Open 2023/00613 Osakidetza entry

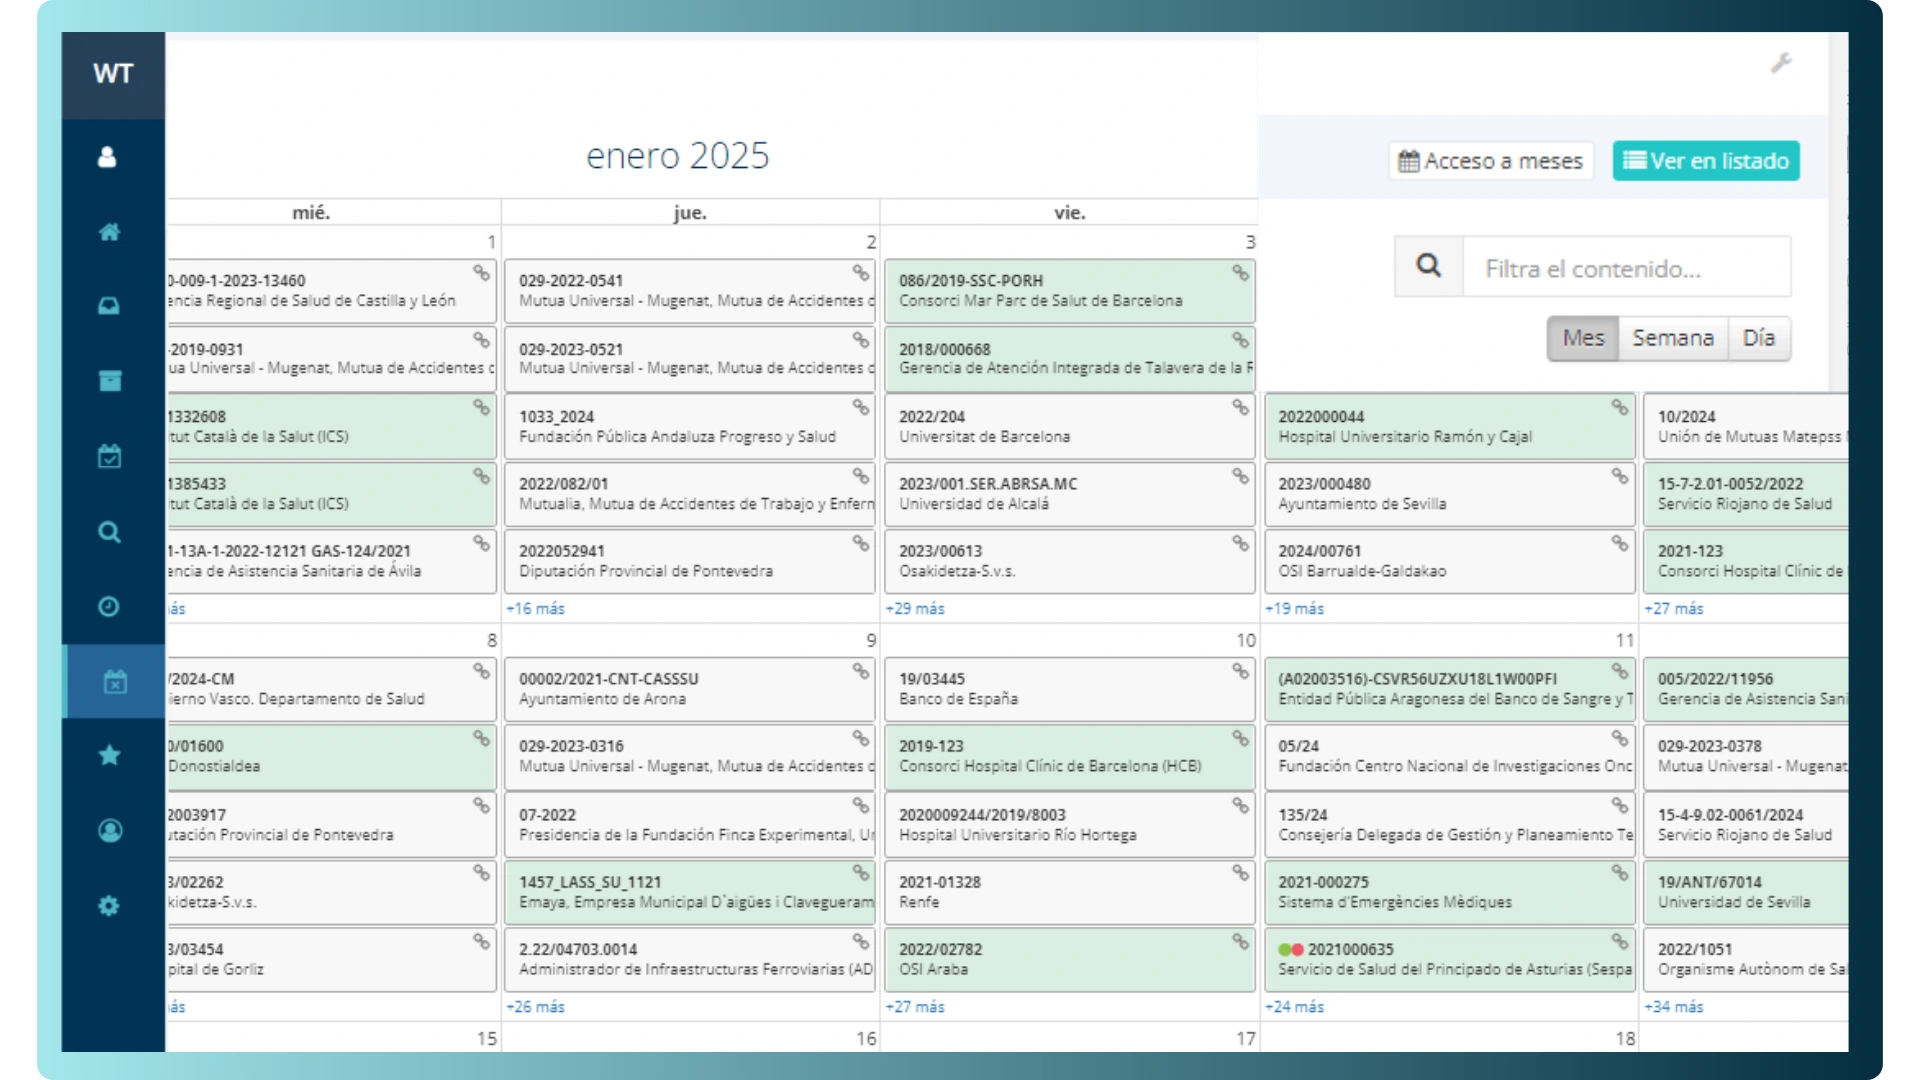[x=1069, y=561]
